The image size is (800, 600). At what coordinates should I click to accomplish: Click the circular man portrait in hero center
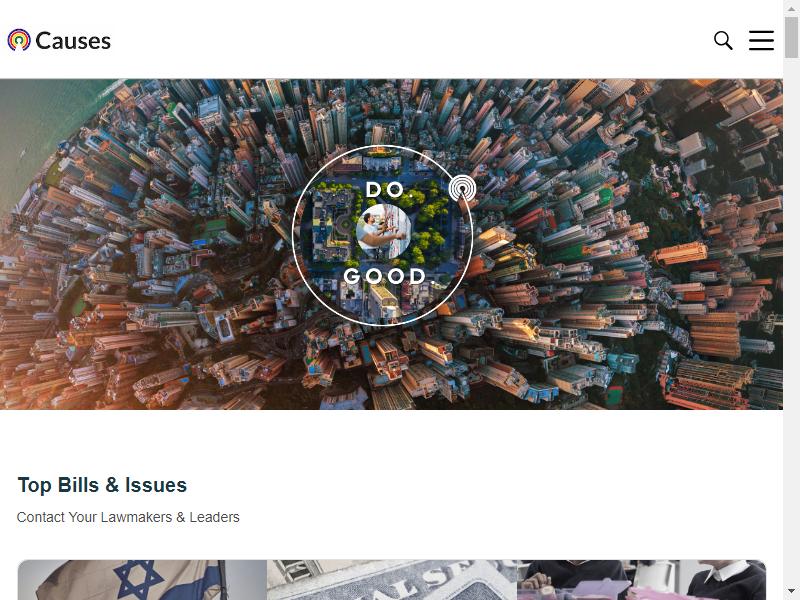pos(383,232)
